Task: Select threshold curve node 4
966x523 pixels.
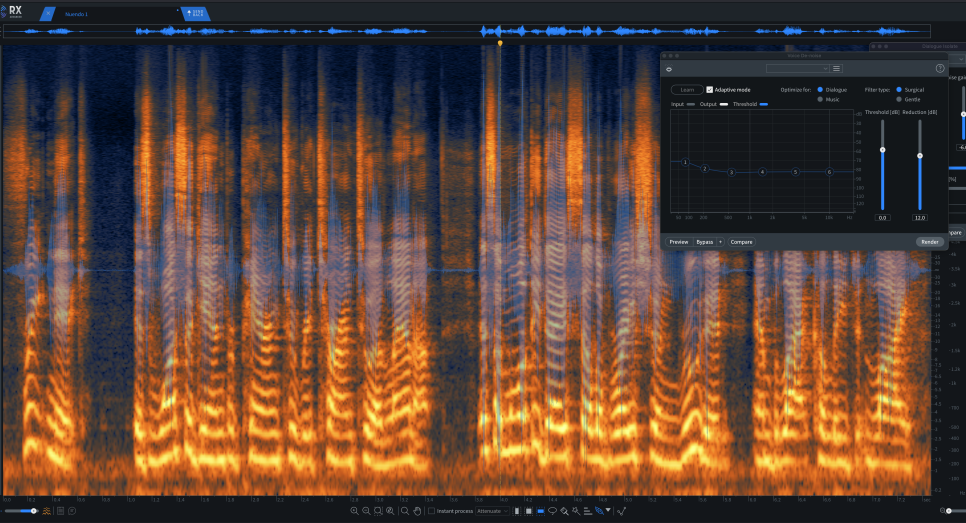Action: point(762,172)
